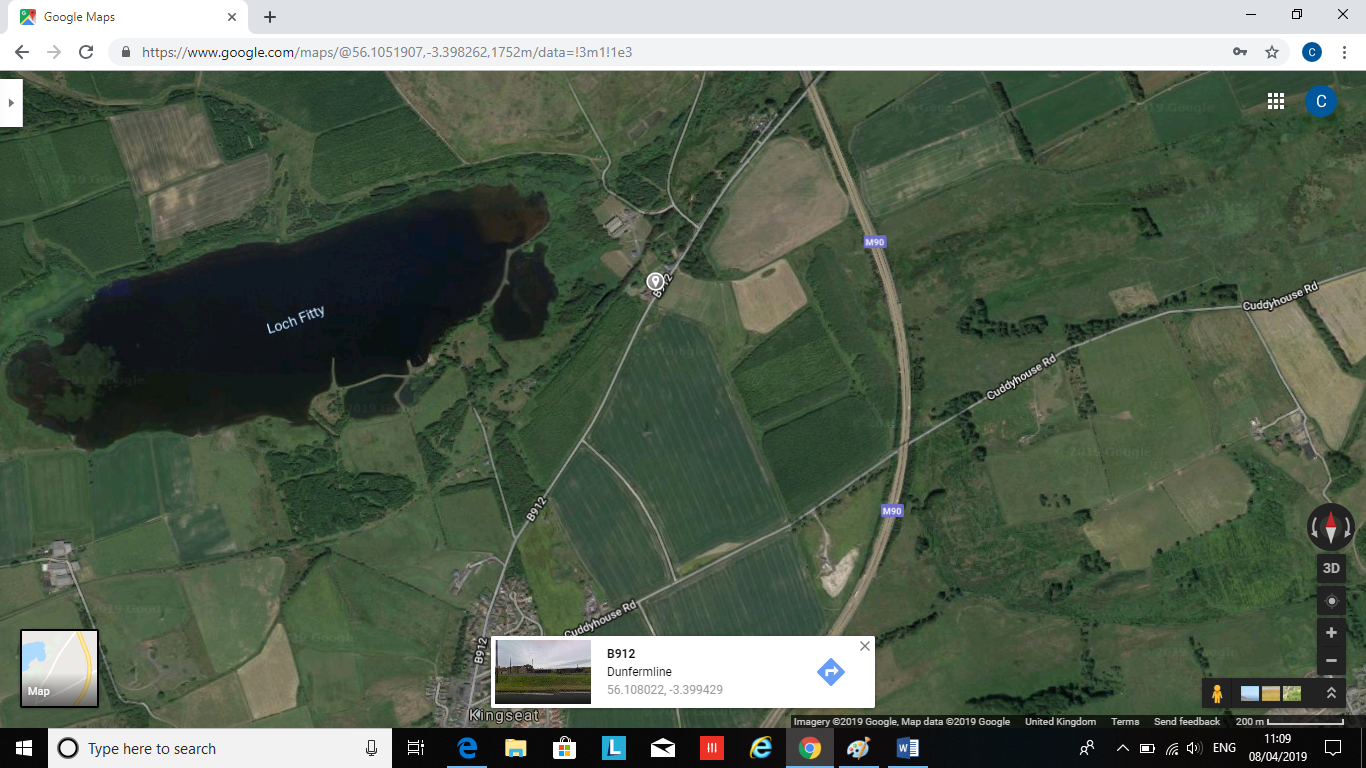This screenshot has height=768, width=1366.
Task: Select the Google Maps browser tab
Action: [x=125, y=17]
